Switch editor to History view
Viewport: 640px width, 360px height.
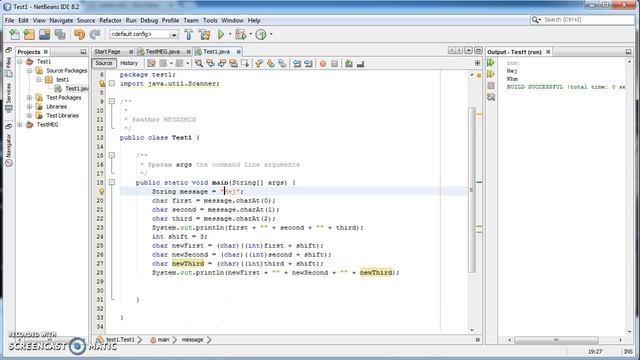pyautogui.click(x=129, y=63)
